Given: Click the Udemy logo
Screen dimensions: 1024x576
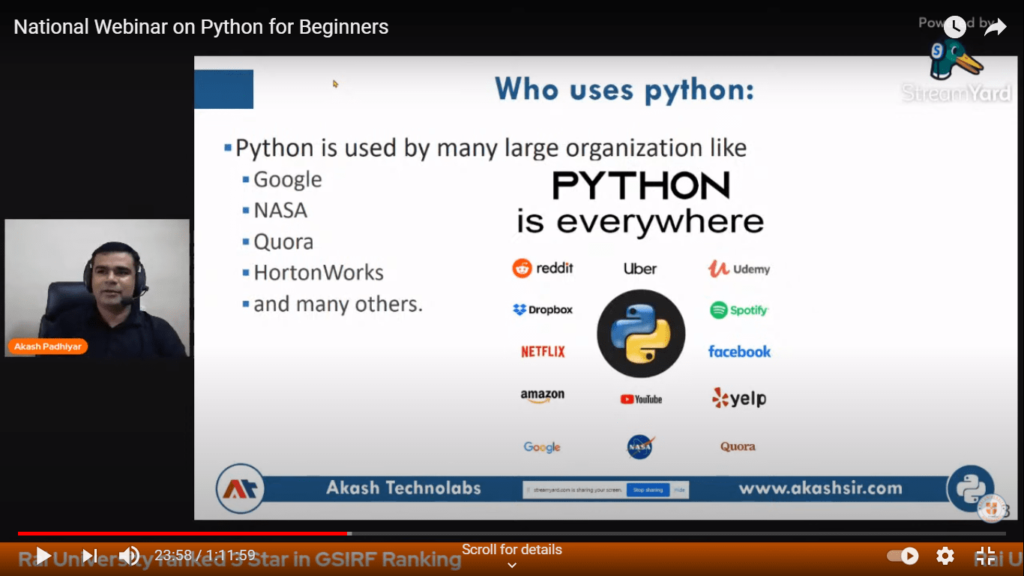Looking at the screenshot, I should tap(739, 268).
